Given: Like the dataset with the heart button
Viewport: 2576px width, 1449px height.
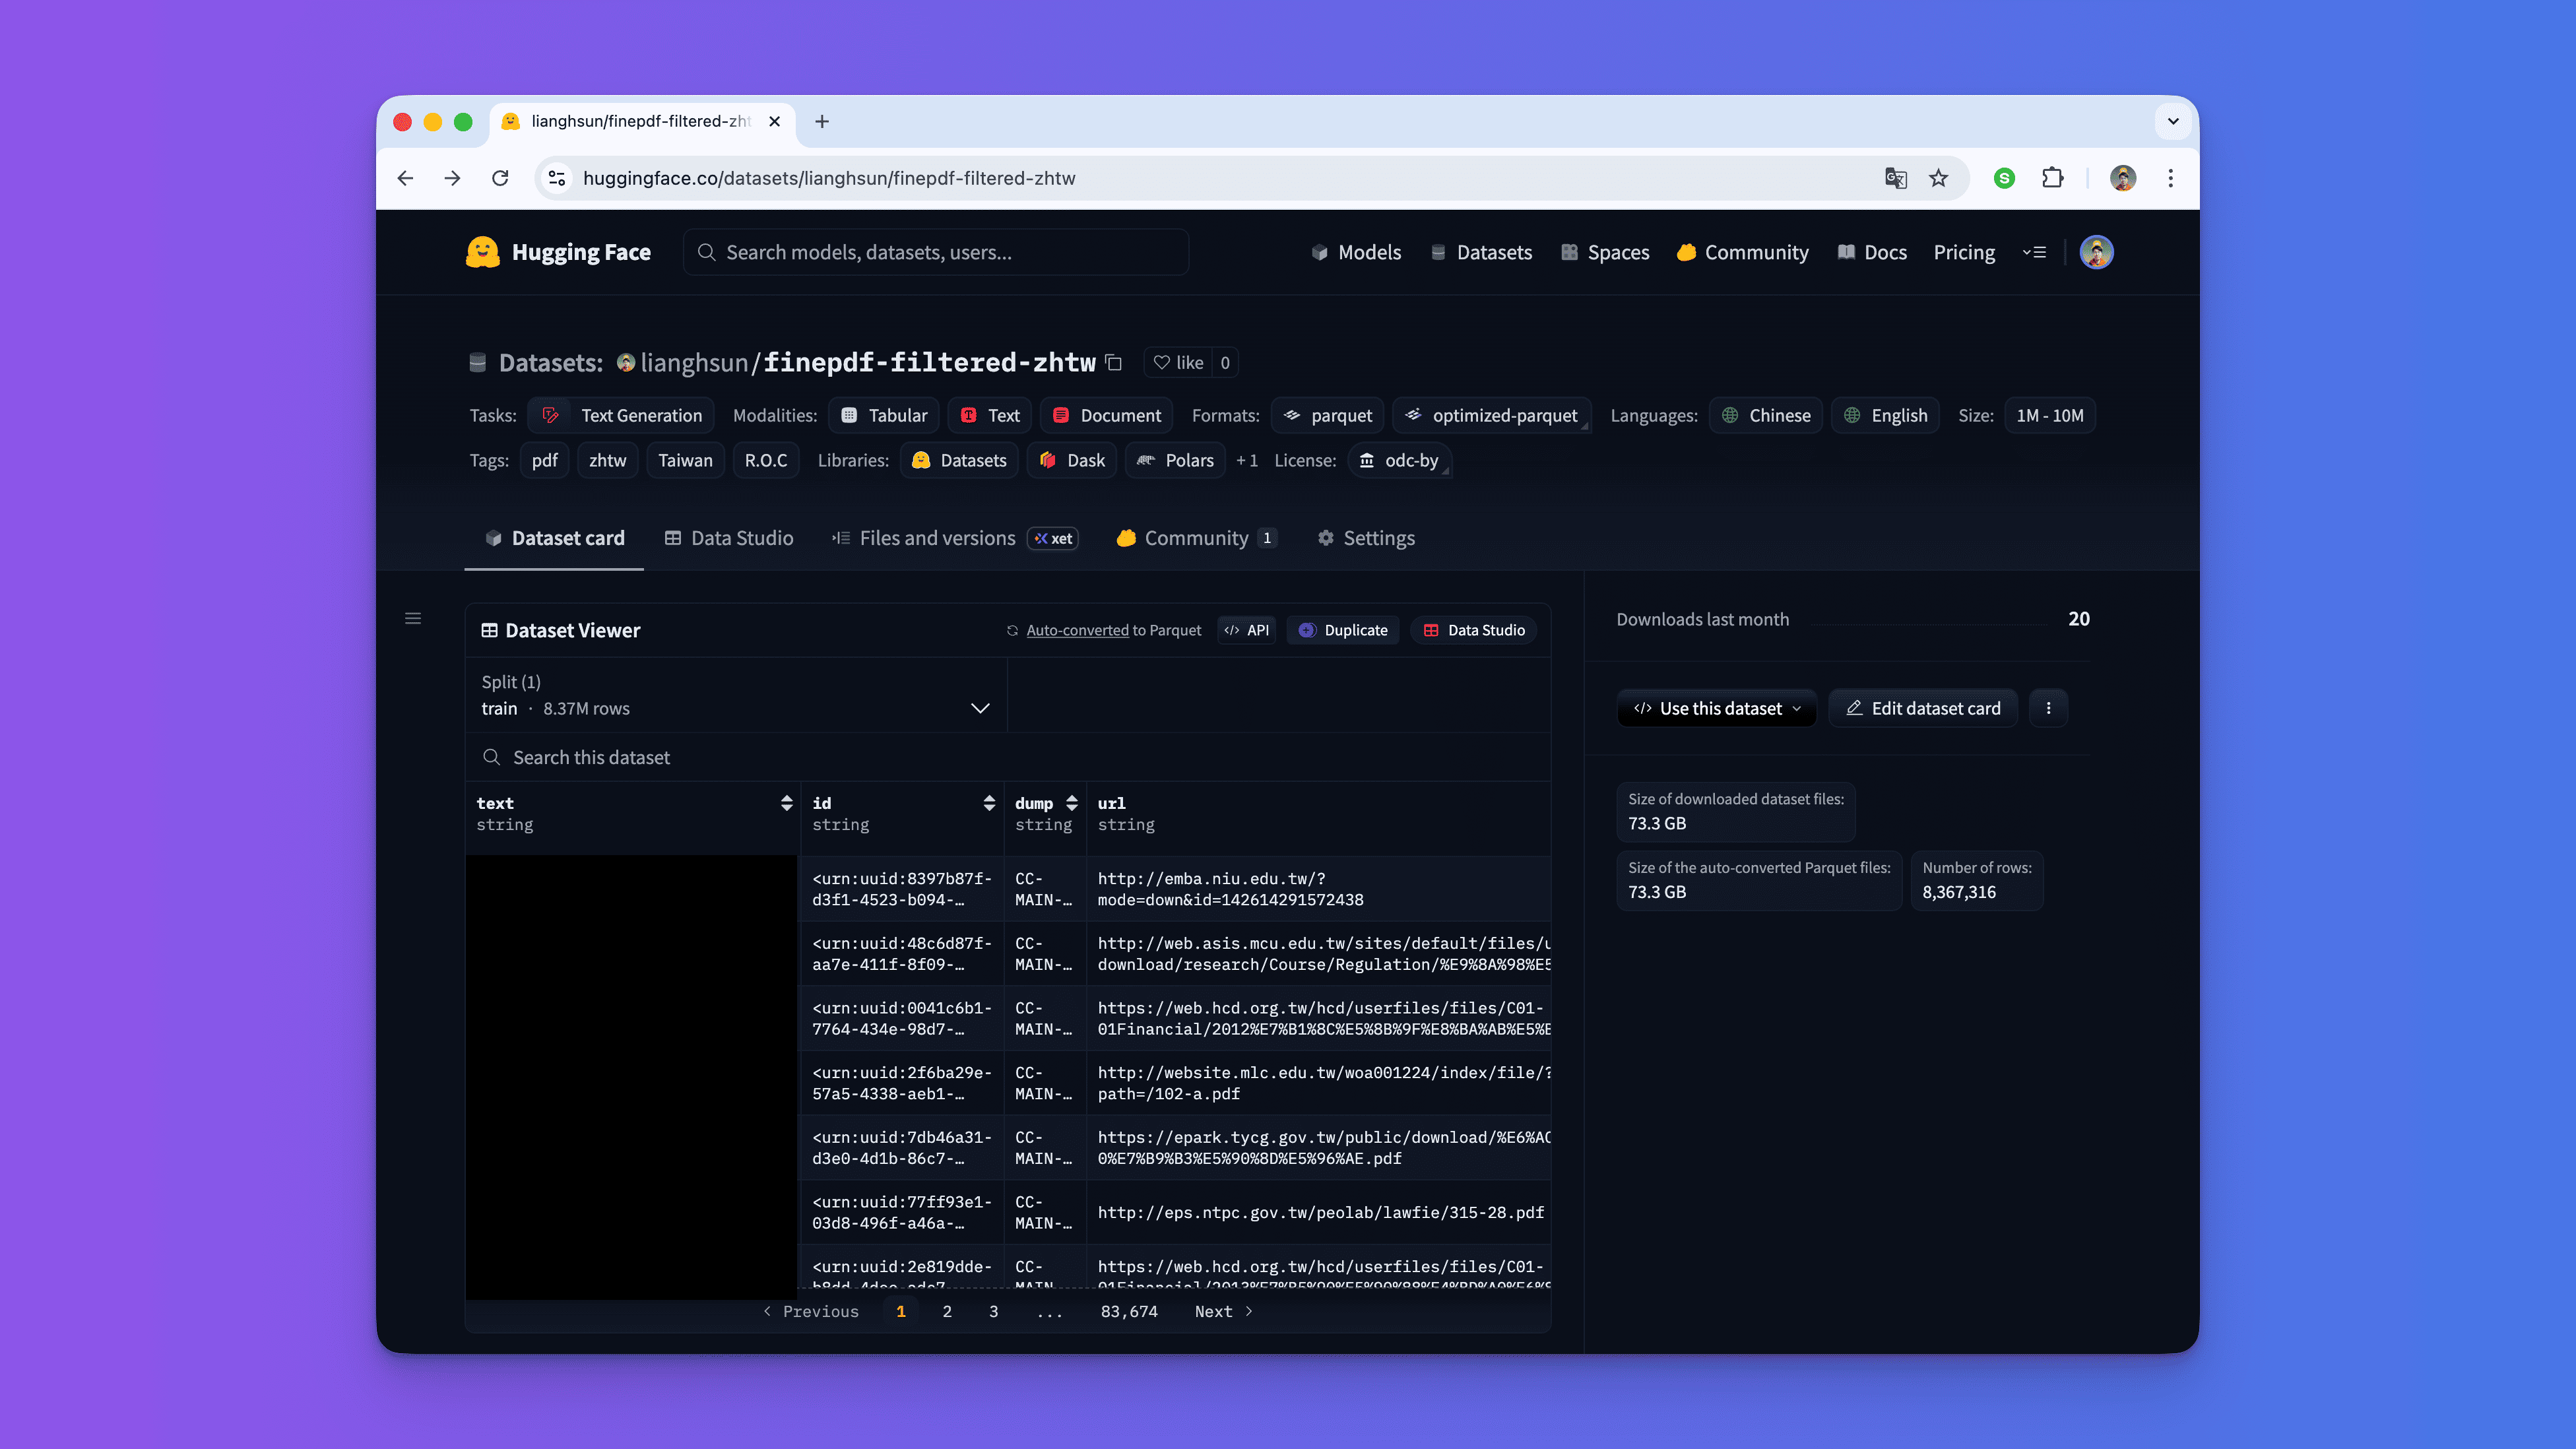Looking at the screenshot, I should [1178, 362].
